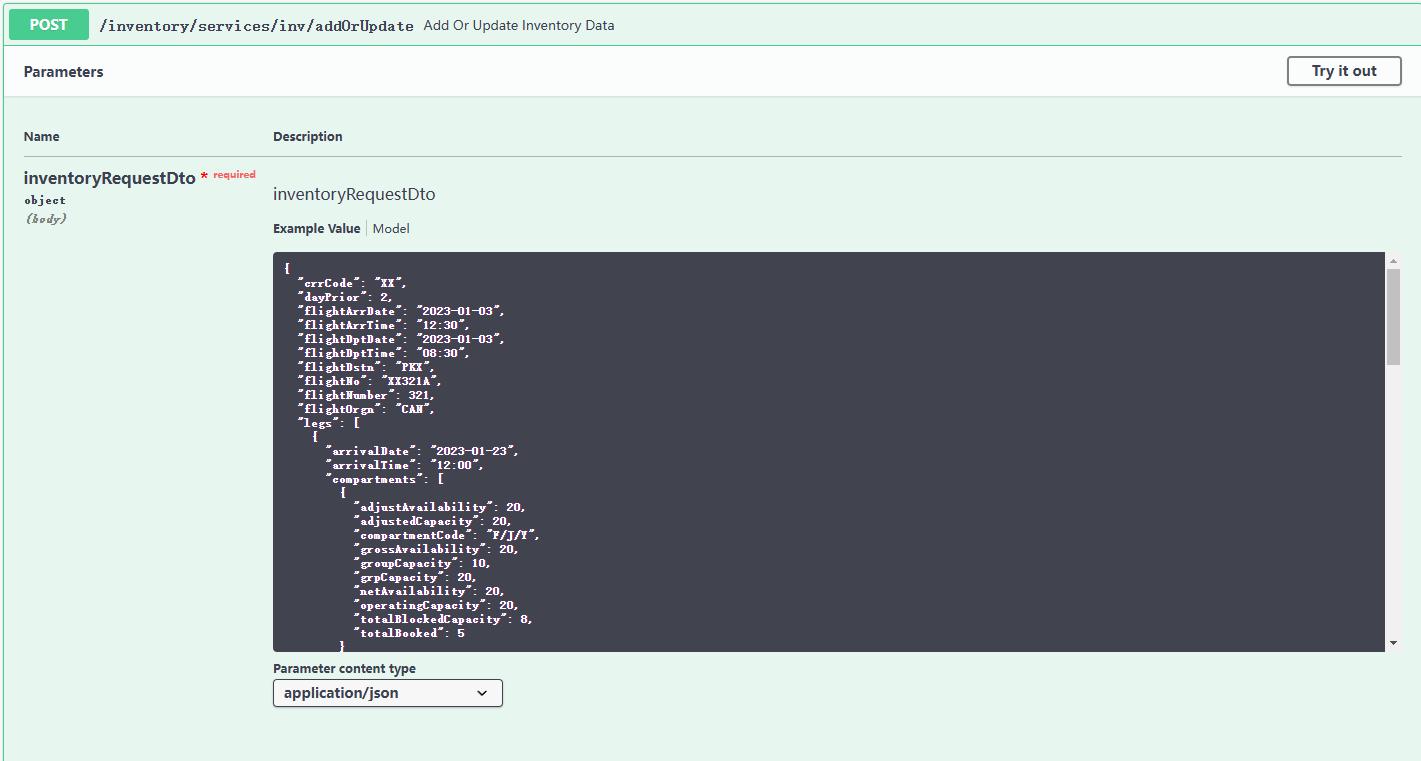This screenshot has height=761, width=1421.
Task: Click the scroll down arrow of example box
Action: [x=1393, y=643]
